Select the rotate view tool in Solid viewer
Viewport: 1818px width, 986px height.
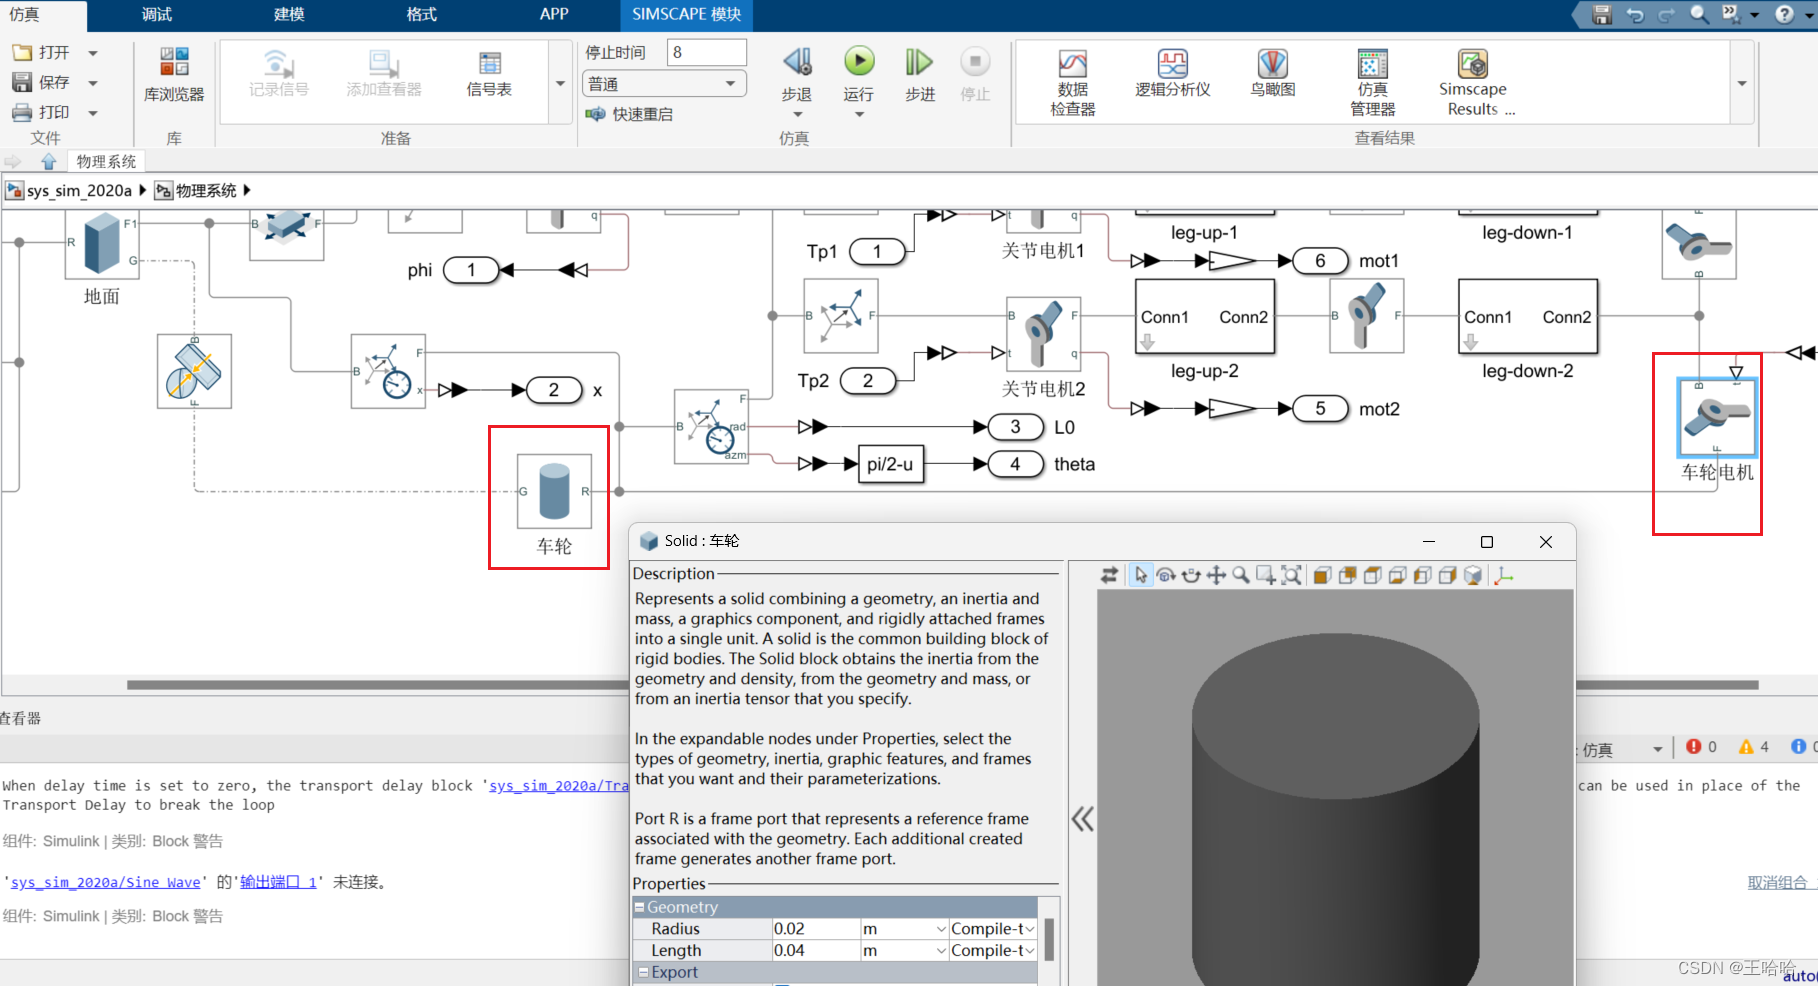1166,575
